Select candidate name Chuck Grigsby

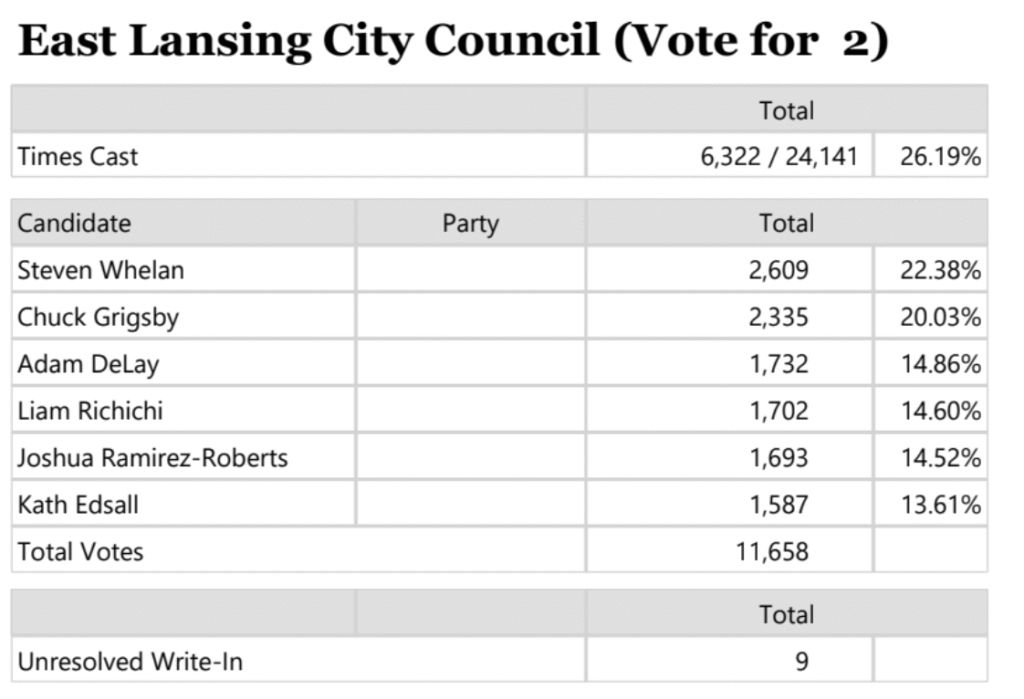(98, 318)
